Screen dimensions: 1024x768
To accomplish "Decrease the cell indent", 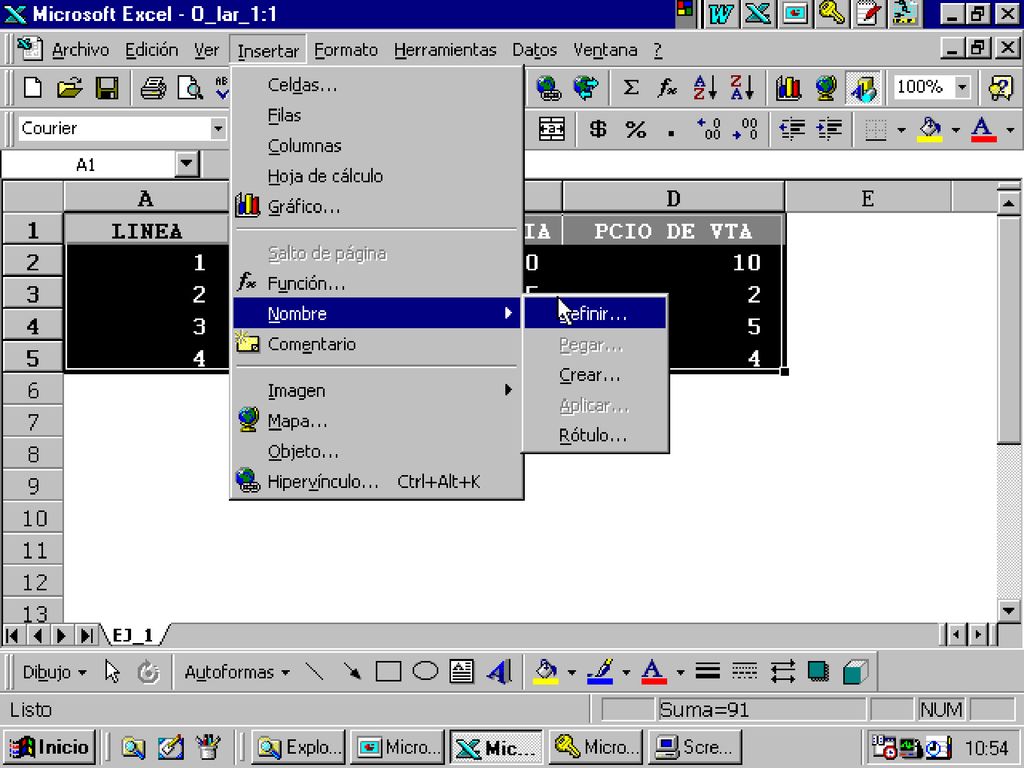I will pyautogui.click(x=792, y=129).
